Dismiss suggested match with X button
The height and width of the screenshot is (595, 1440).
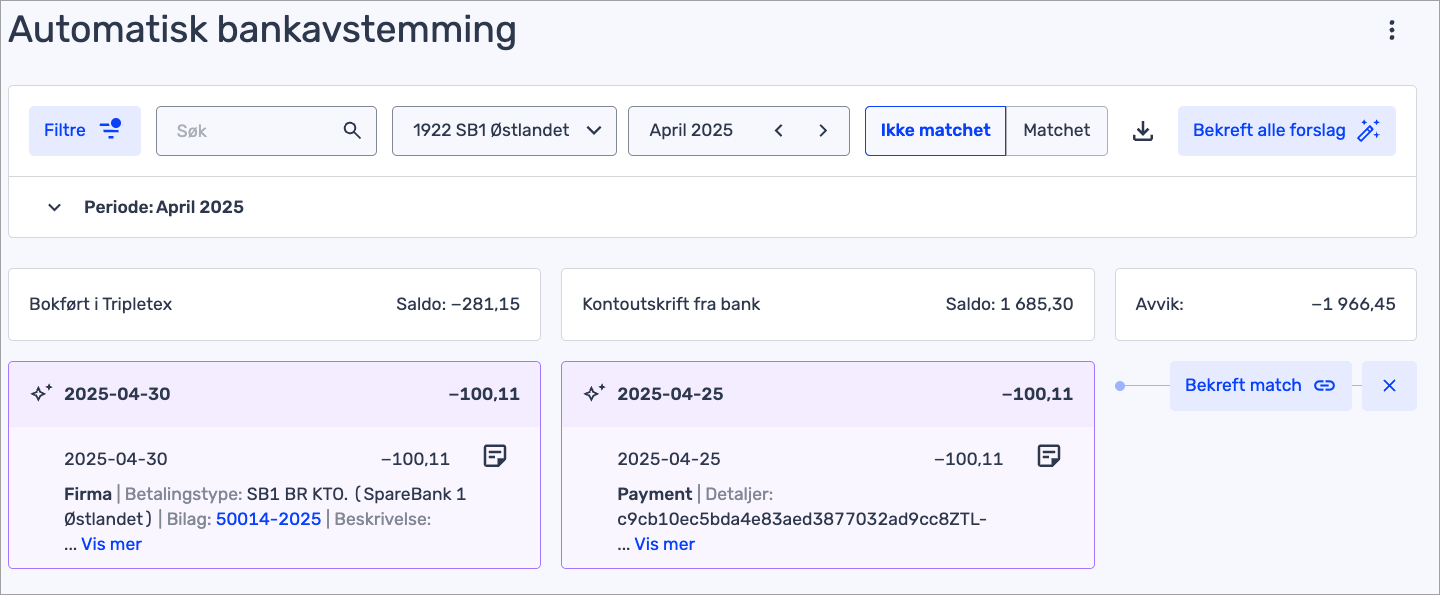(1389, 386)
